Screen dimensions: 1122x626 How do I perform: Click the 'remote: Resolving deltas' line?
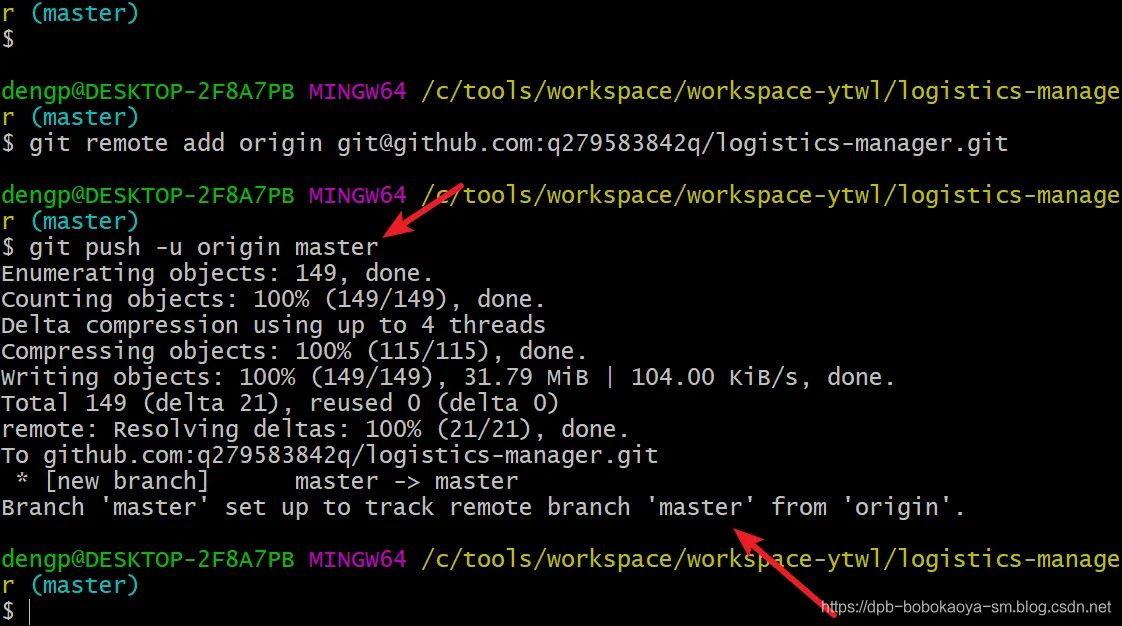pyautogui.click(x=315, y=429)
